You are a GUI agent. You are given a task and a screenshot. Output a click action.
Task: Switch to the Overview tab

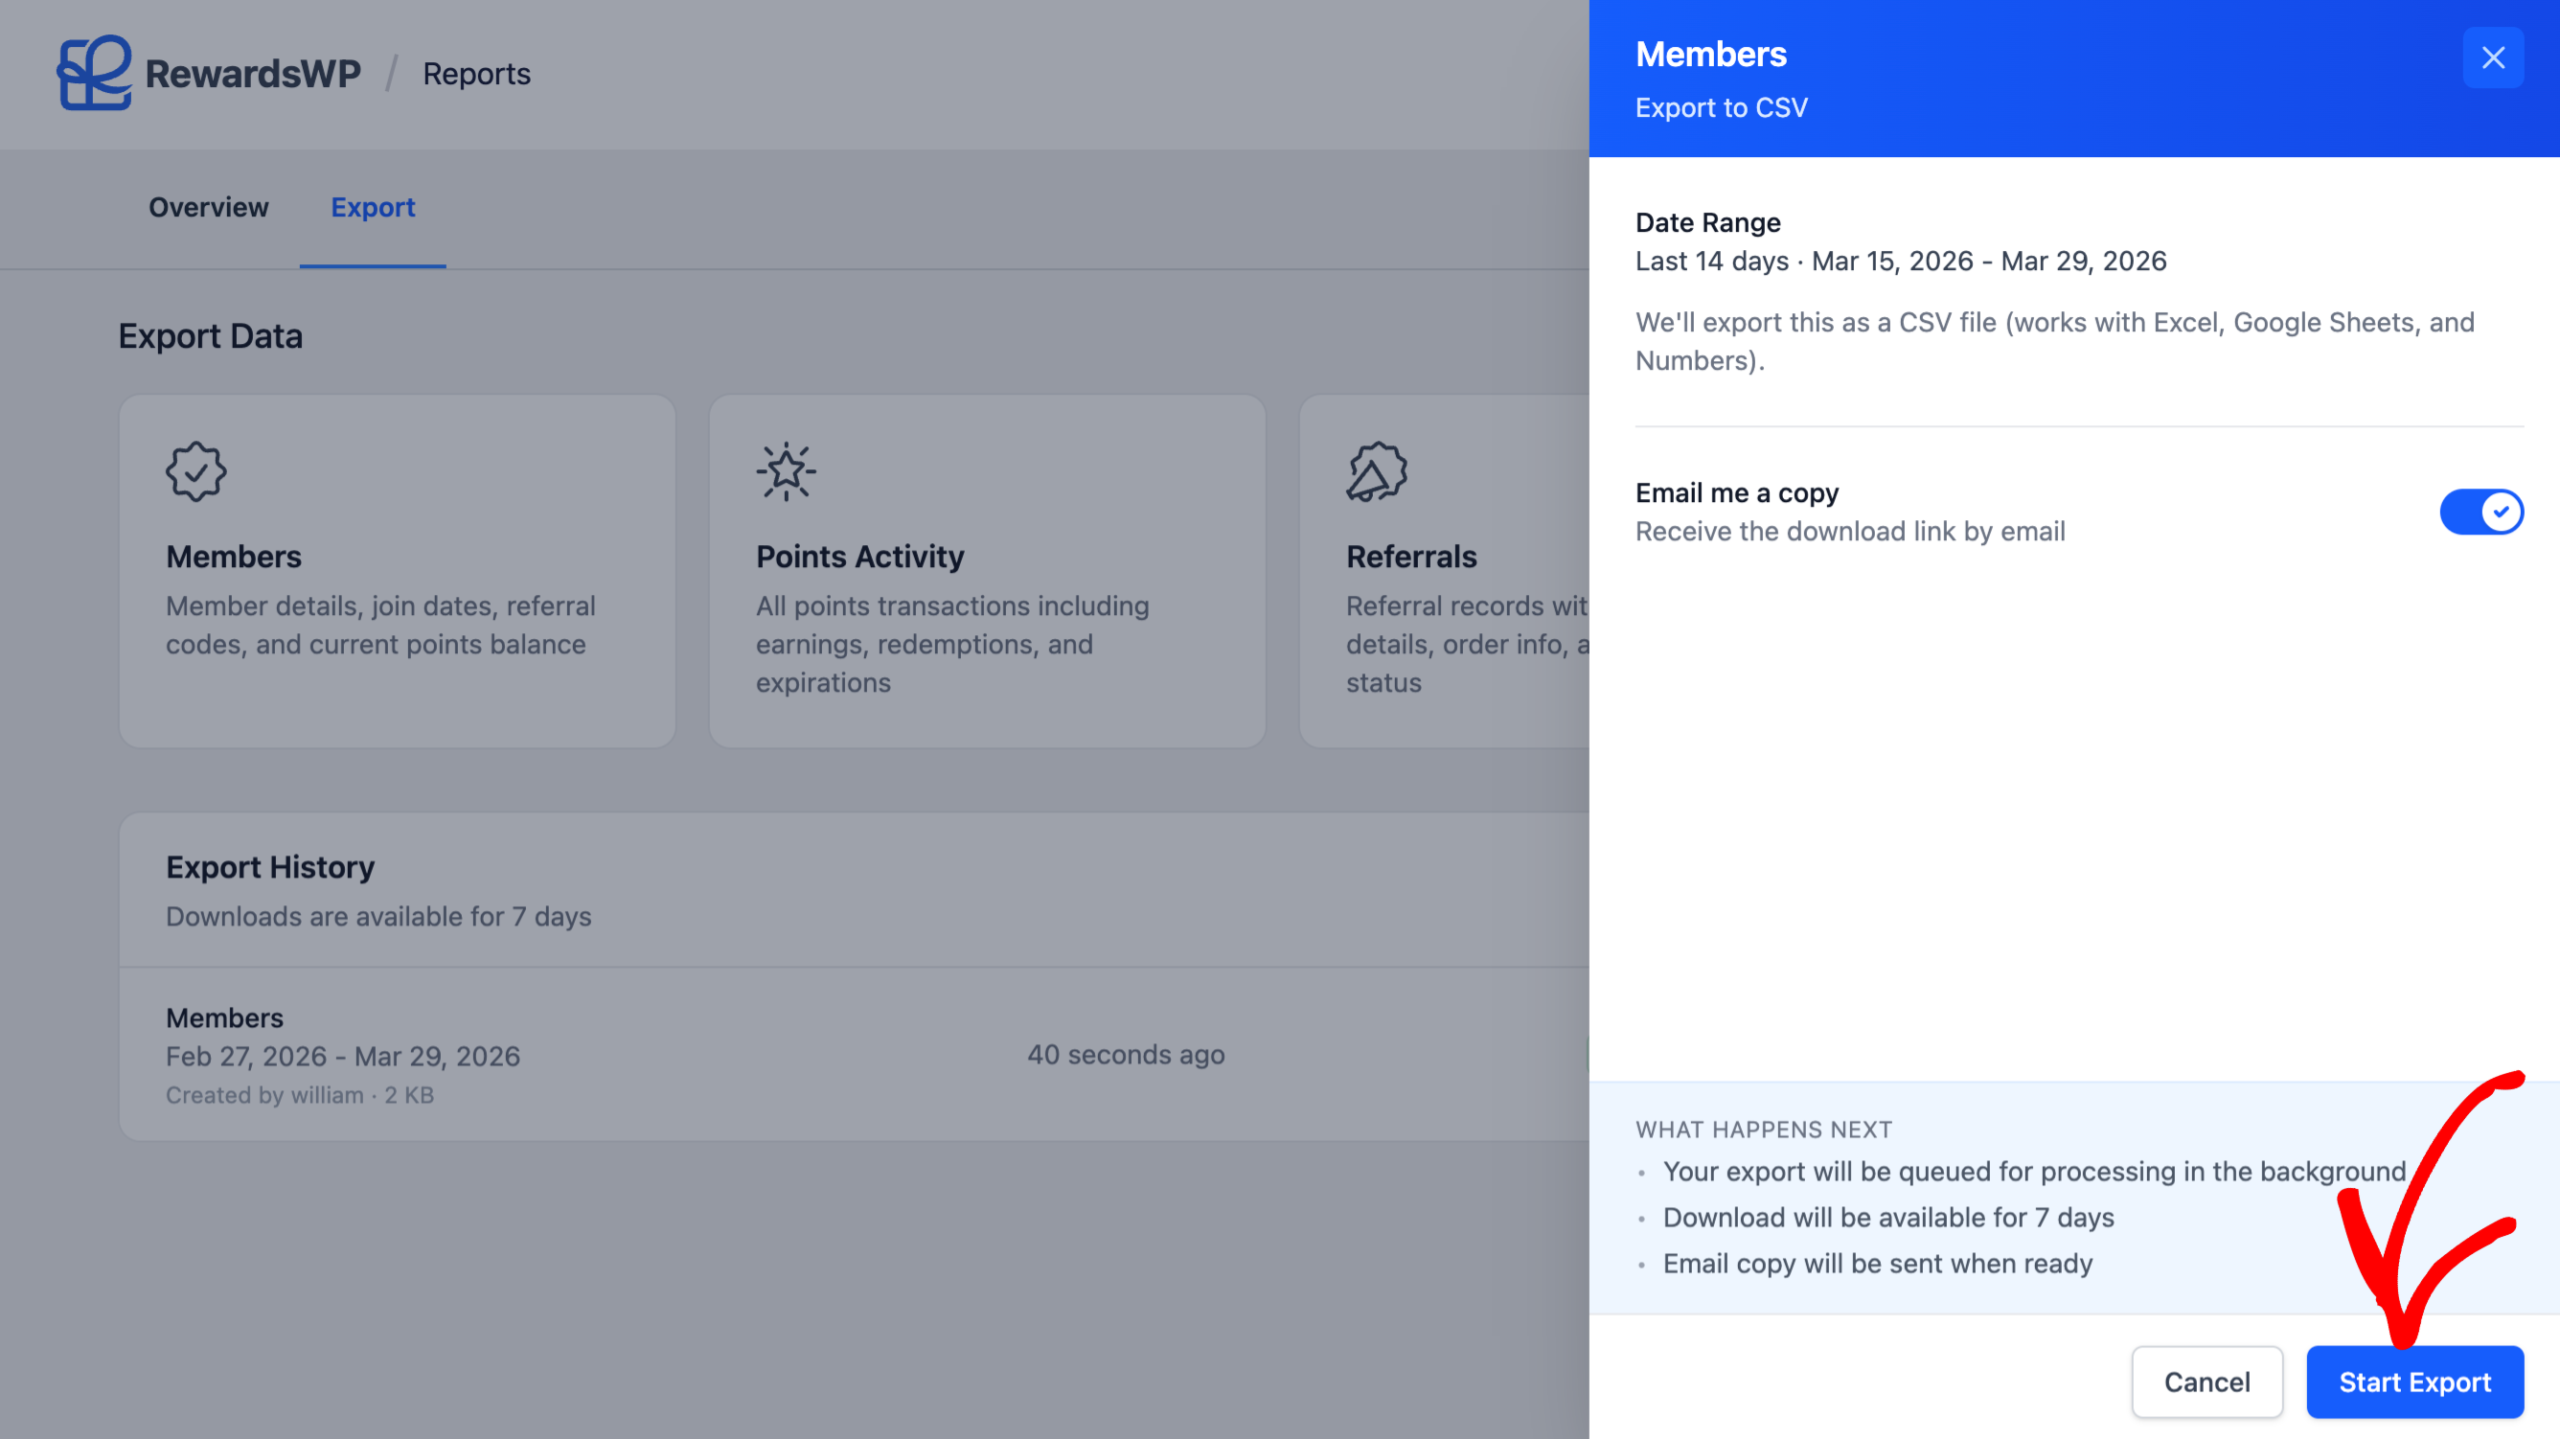pos(208,207)
